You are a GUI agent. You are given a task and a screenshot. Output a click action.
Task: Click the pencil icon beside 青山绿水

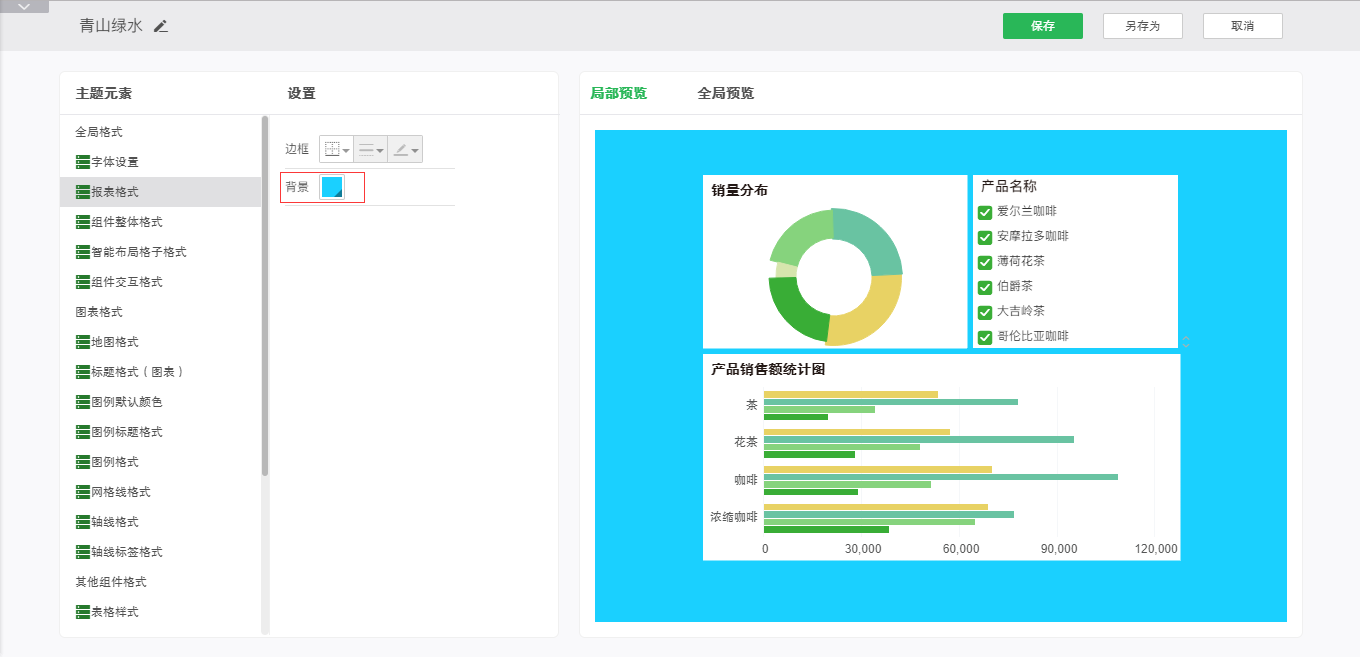[161, 26]
